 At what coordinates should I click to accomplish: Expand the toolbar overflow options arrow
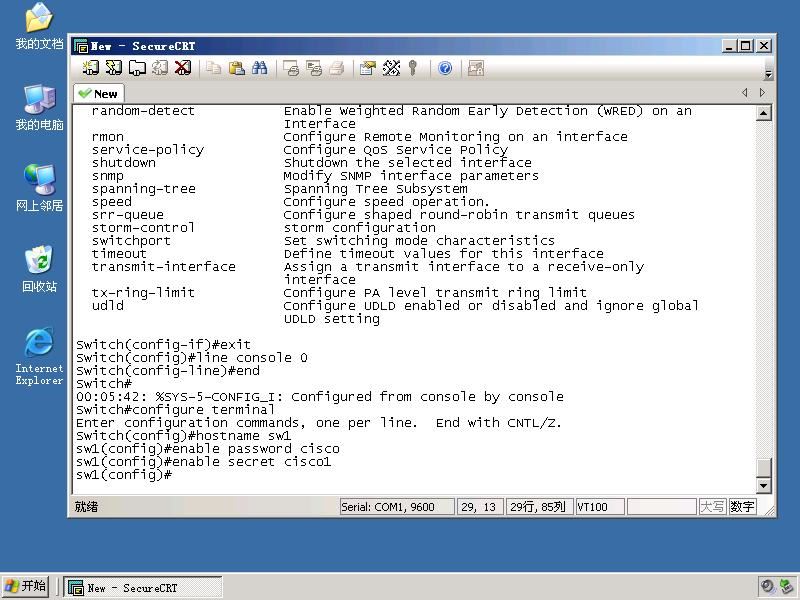coord(768,74)
